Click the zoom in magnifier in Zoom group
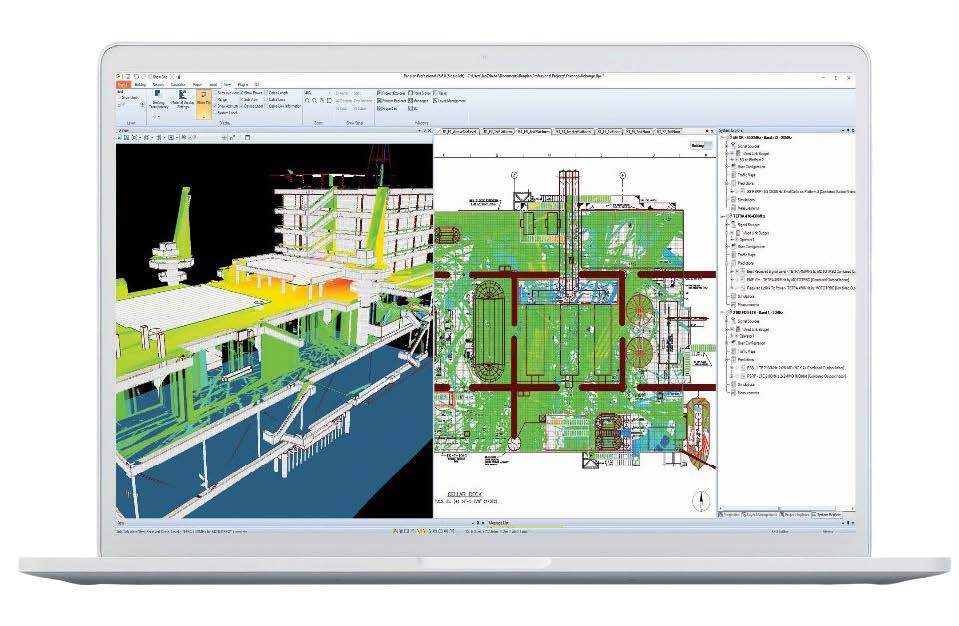Viewport: 959px width, 626px height. click(306, 100)
